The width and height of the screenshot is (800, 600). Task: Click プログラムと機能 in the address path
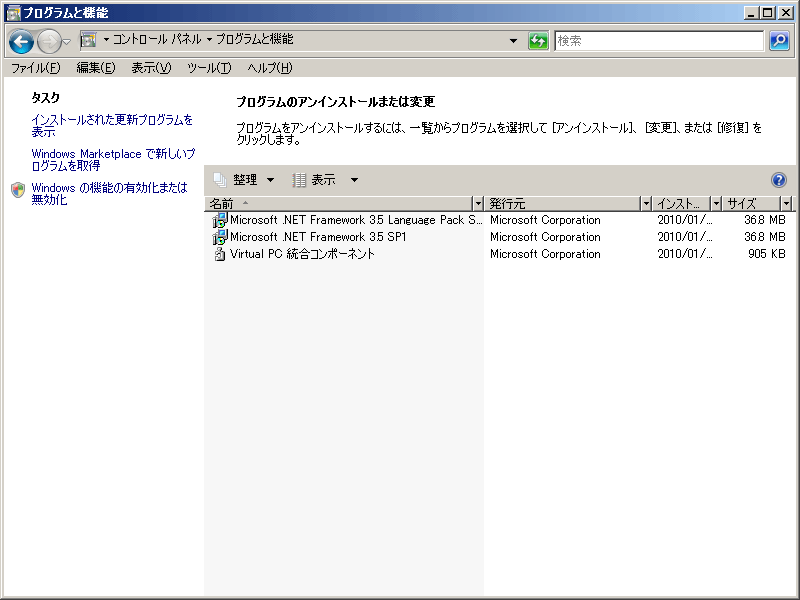click(255, 39)
